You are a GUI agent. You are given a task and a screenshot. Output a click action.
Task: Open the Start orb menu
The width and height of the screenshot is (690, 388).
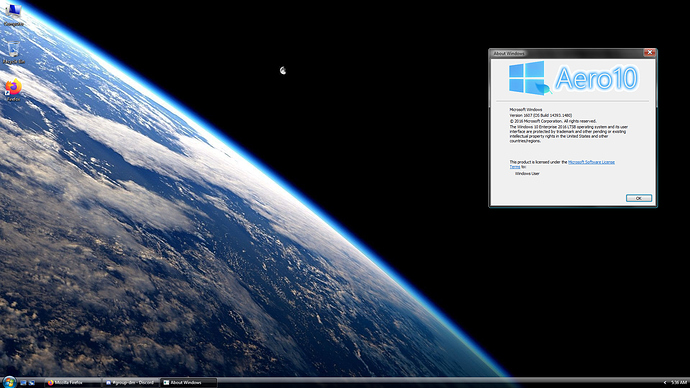click(x=9, y=382)
